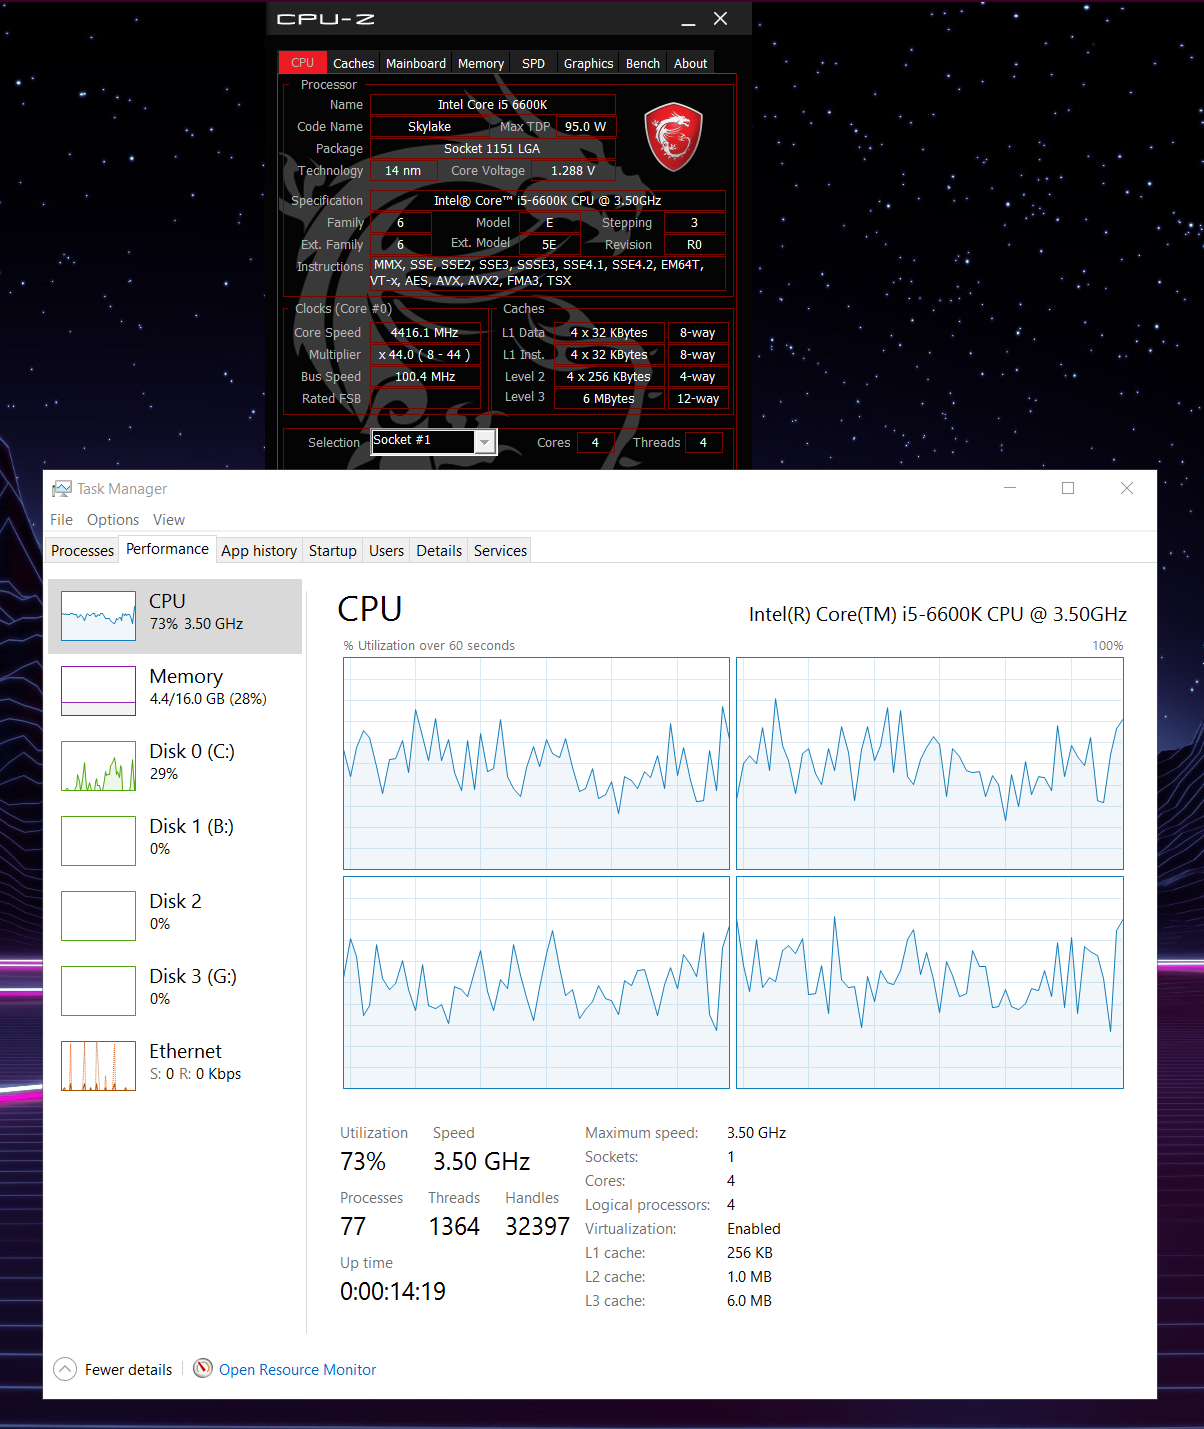Click the Cores count field in CPU-Z
The width and height of the screenshot is (1204, 1429).
point(595,441)
